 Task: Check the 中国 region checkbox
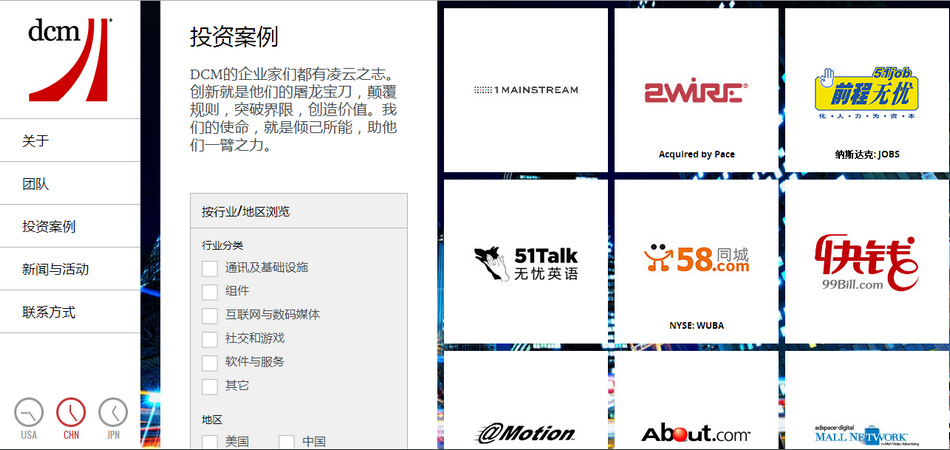(286, 442)
